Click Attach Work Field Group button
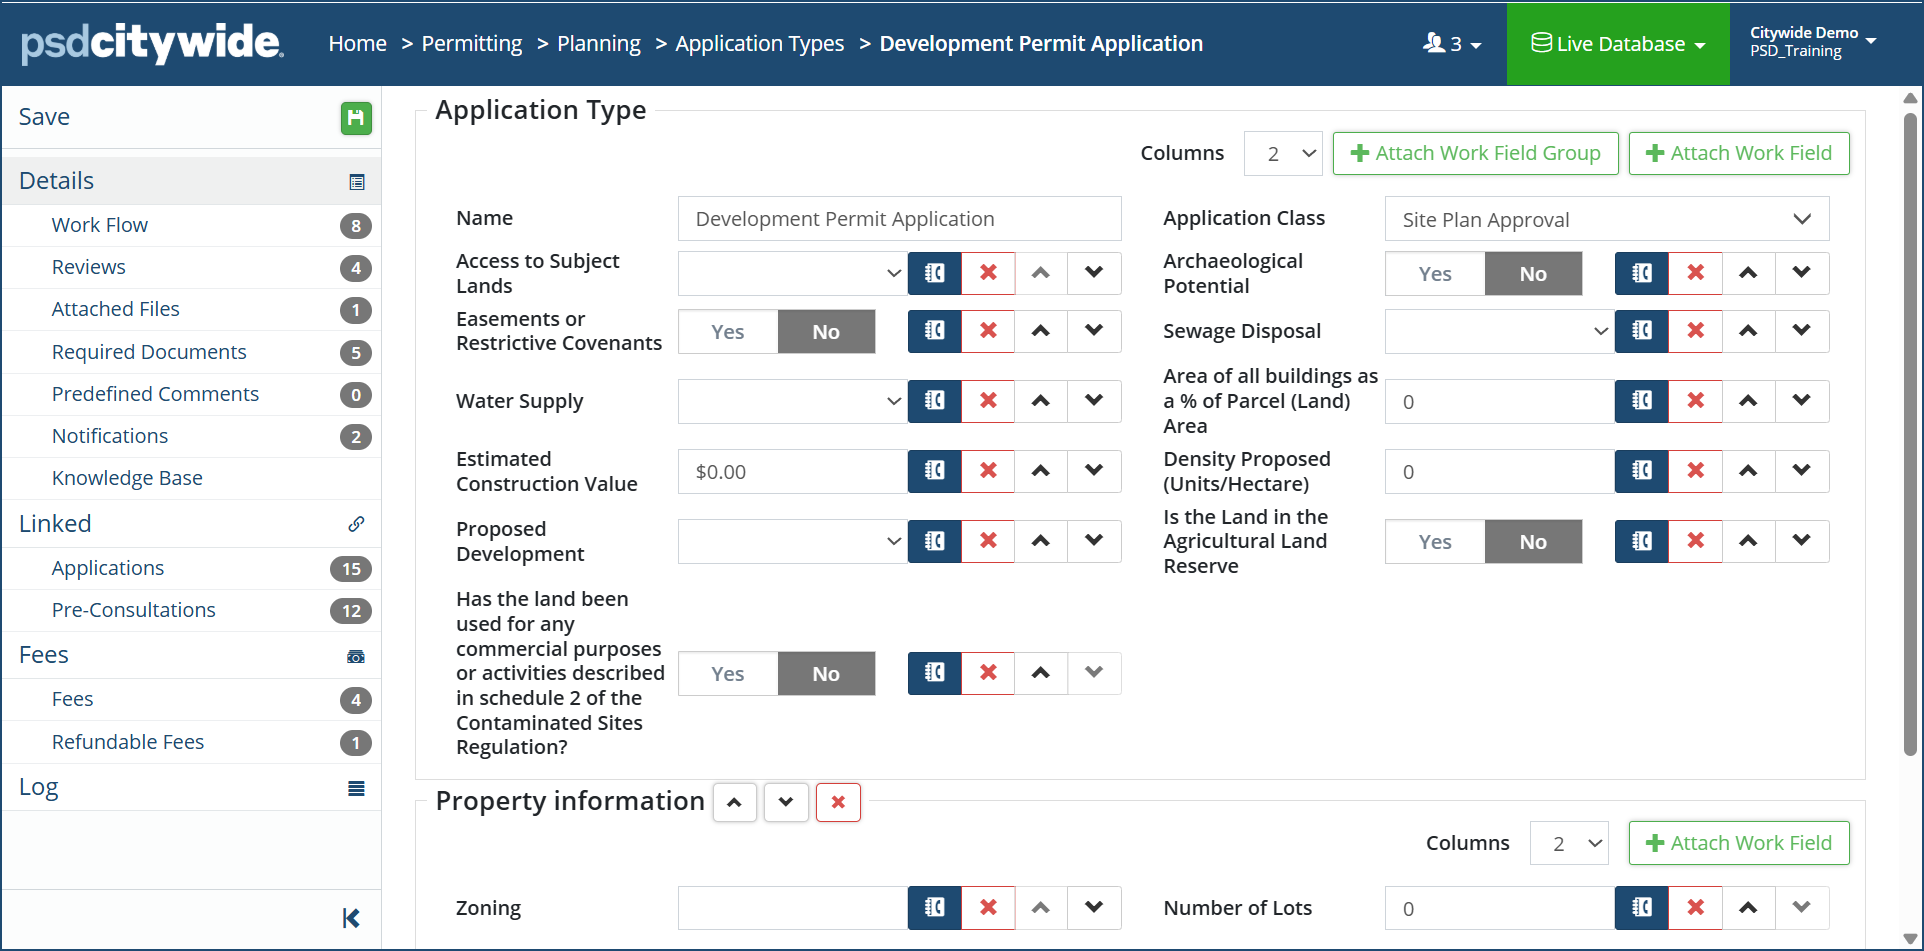The width and height of the screenshot is (1924, 951). point(1475,153)
